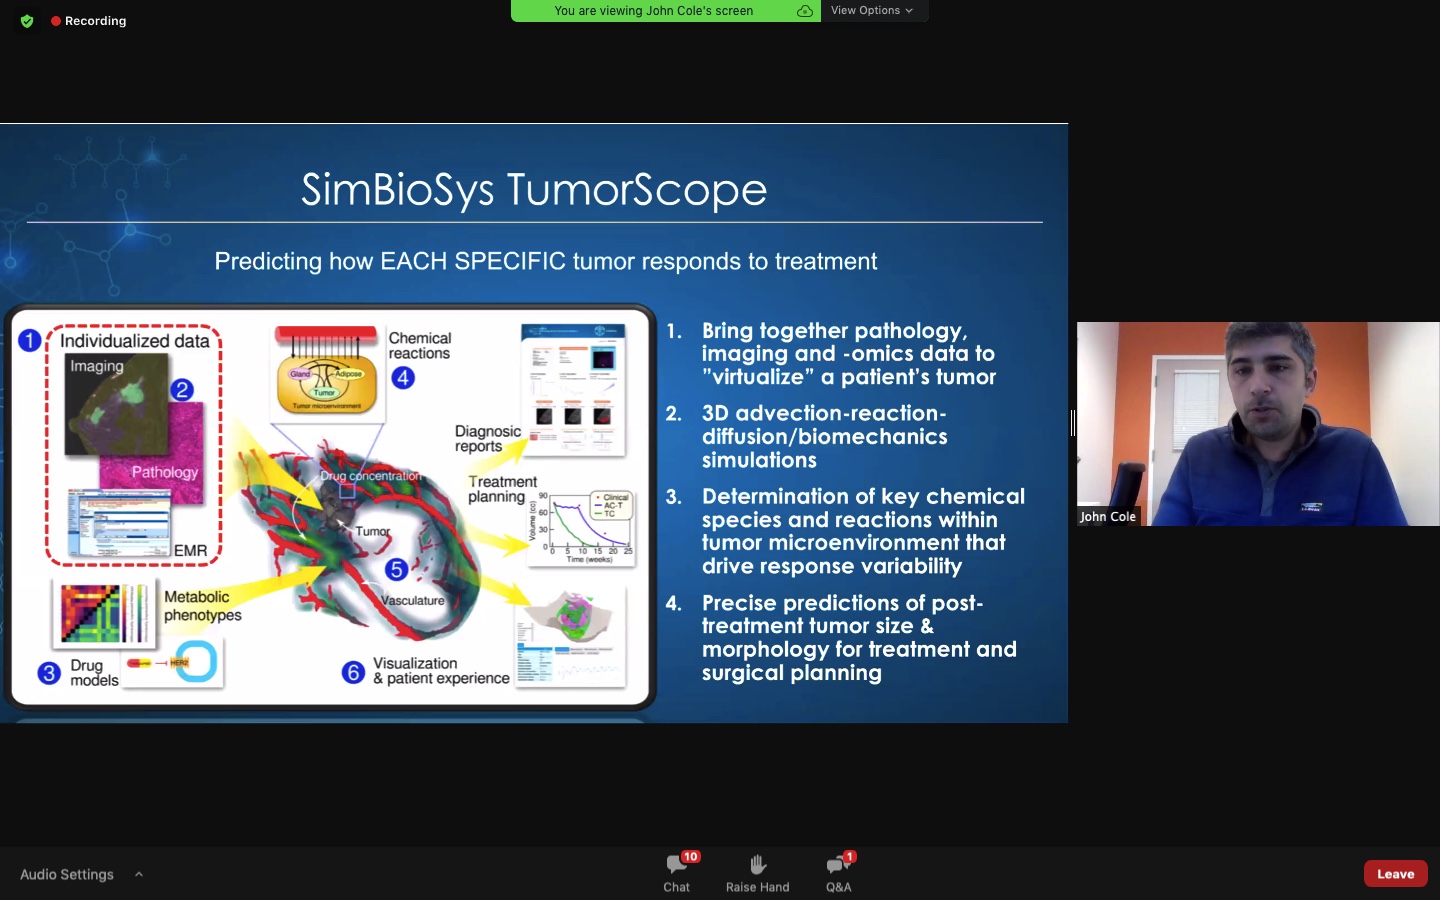1440x900 pixels.
Task: Click the 'You are viewing John Cole's screen' banner
Action: (x=665, y=10)
